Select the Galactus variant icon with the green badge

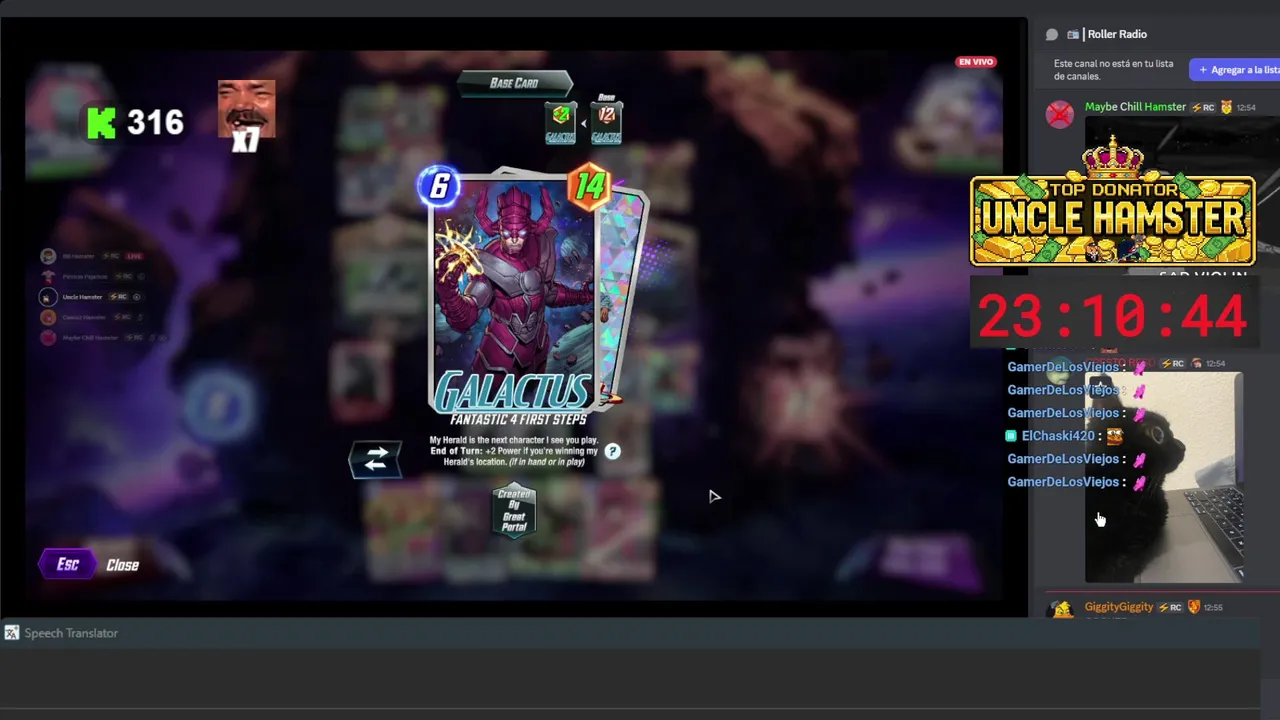(561, 123)
